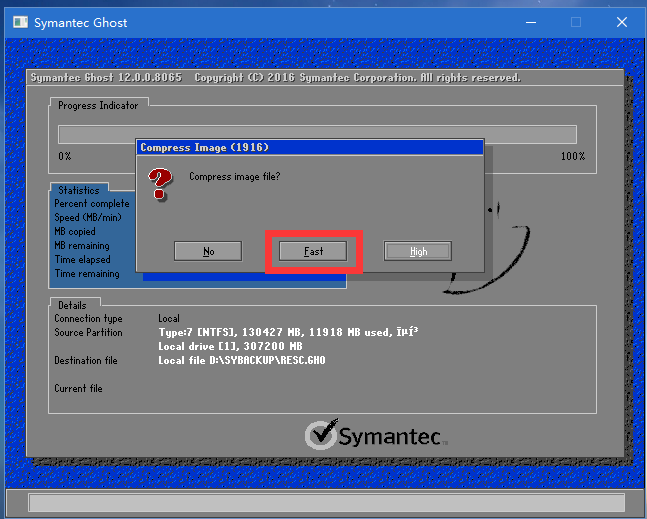Click the 'Statistics' group heading
This screenshot has width=647, height=519.
79,190
